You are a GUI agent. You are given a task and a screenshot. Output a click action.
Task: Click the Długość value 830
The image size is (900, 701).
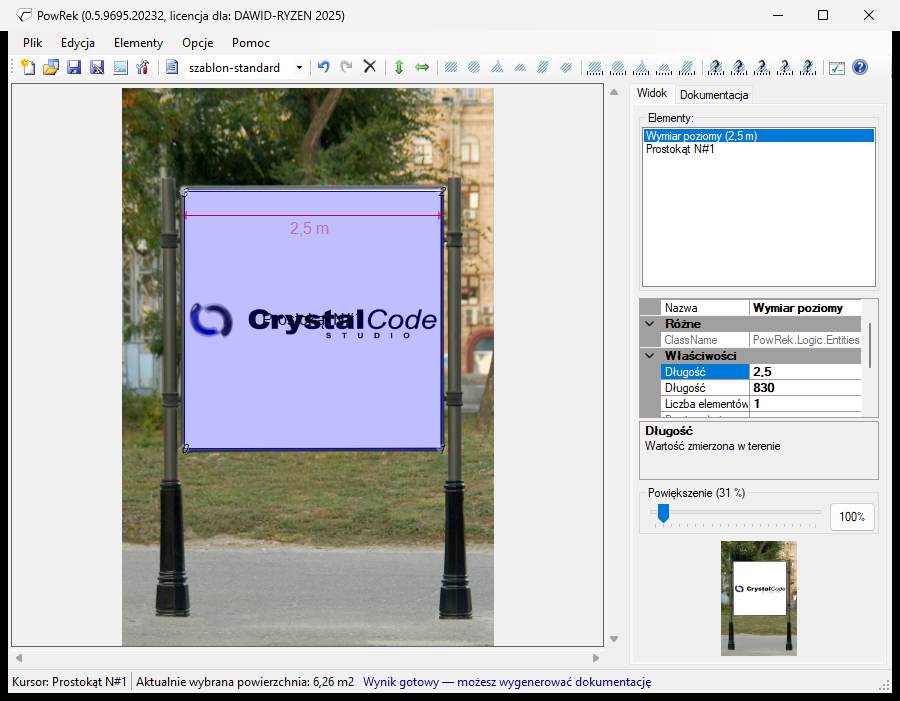point(805,388)
